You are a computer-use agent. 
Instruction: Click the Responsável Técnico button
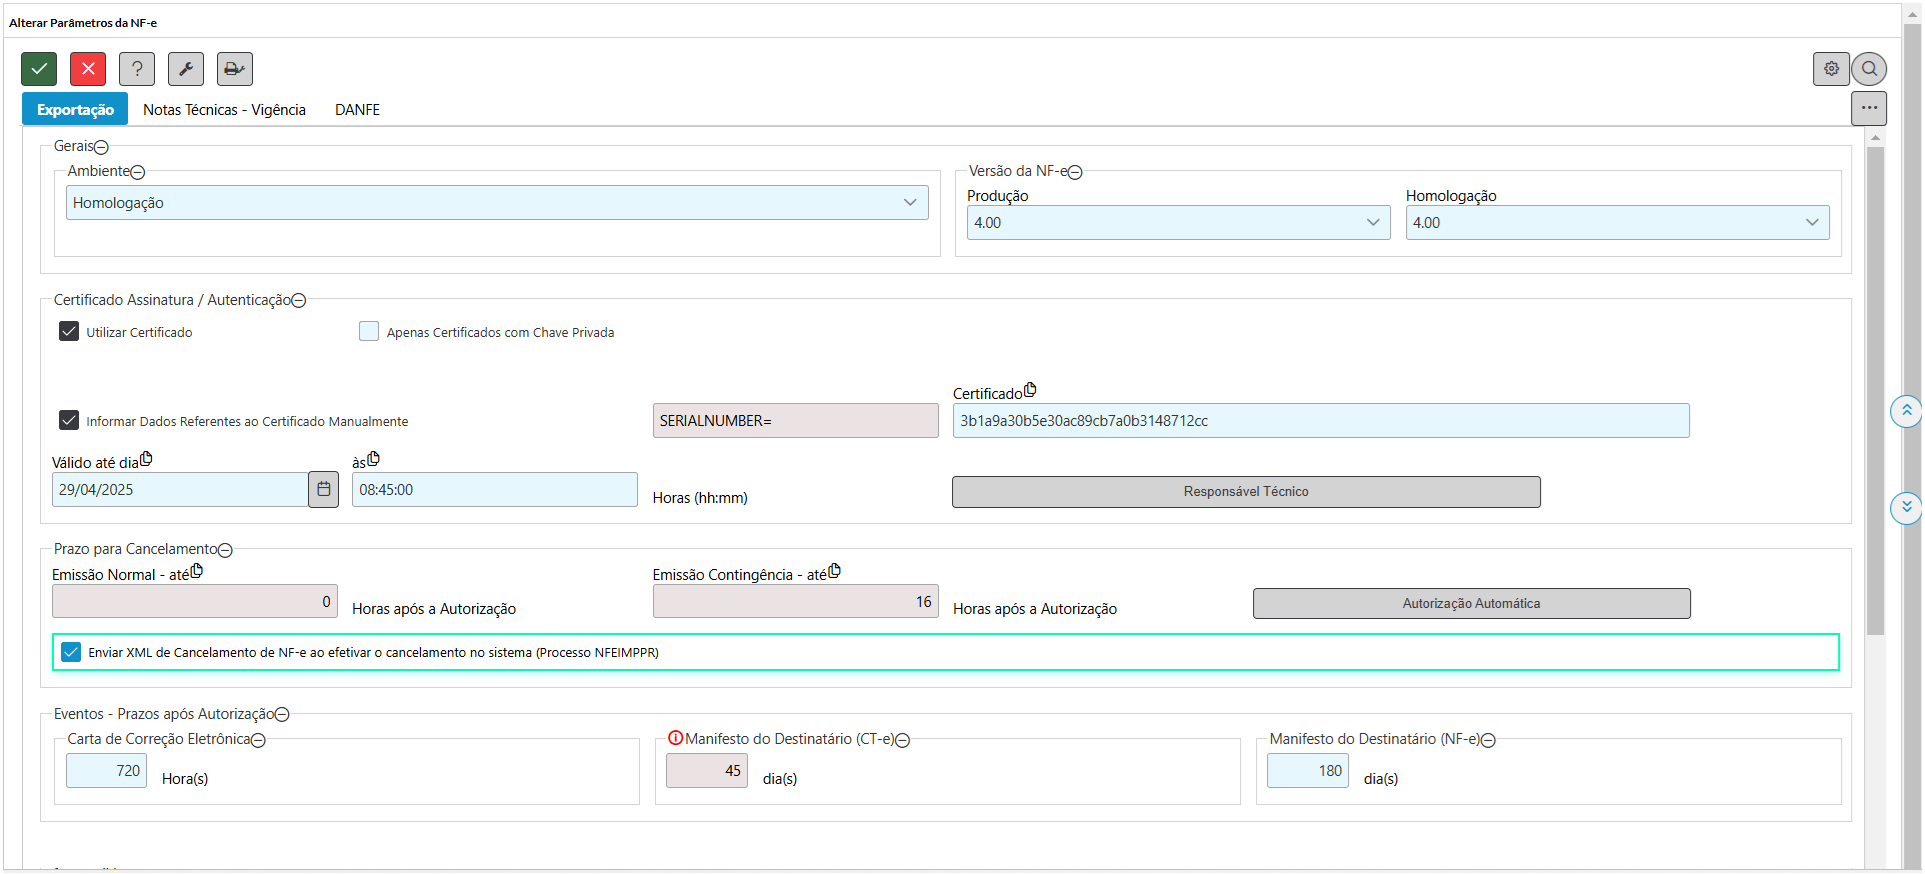1245,492
